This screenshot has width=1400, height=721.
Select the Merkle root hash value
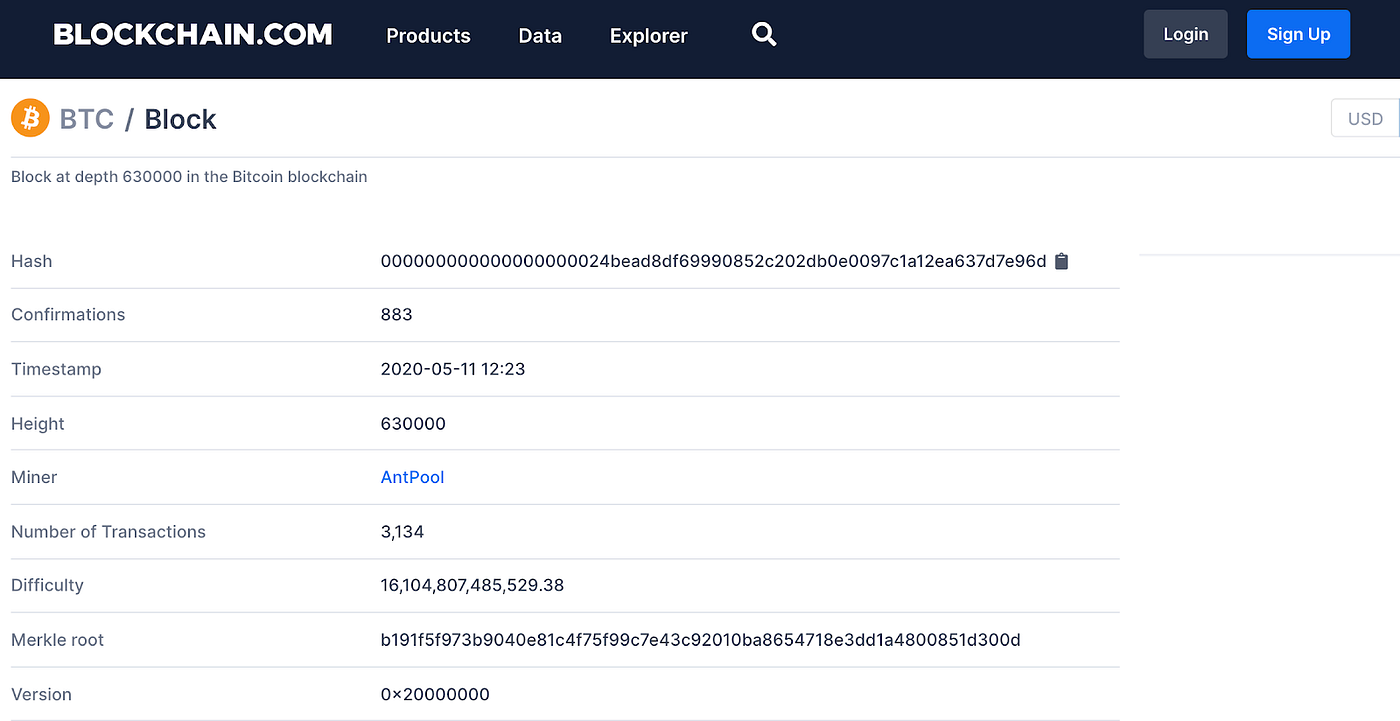700,640
